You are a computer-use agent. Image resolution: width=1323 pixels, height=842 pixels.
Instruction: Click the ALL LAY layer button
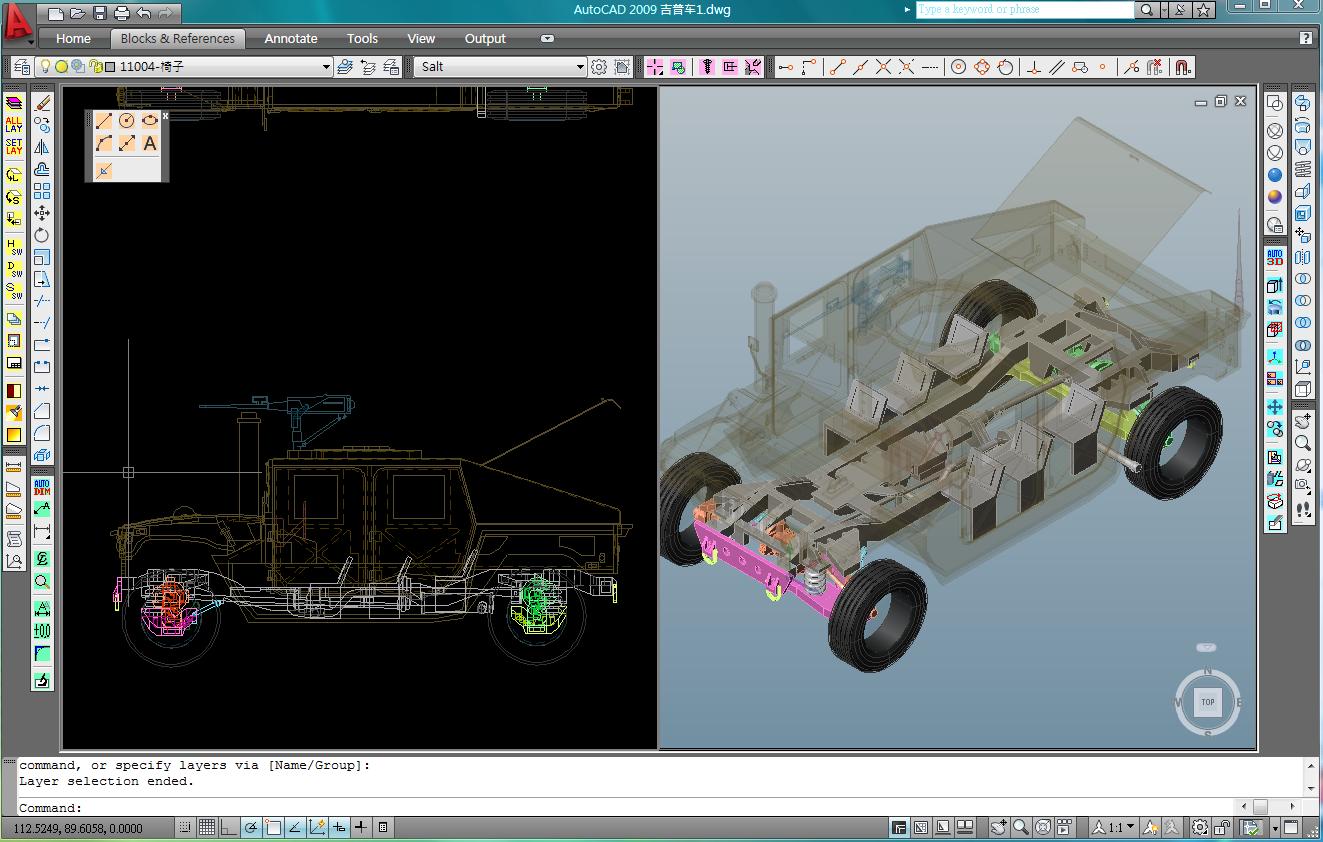point(14,125)
